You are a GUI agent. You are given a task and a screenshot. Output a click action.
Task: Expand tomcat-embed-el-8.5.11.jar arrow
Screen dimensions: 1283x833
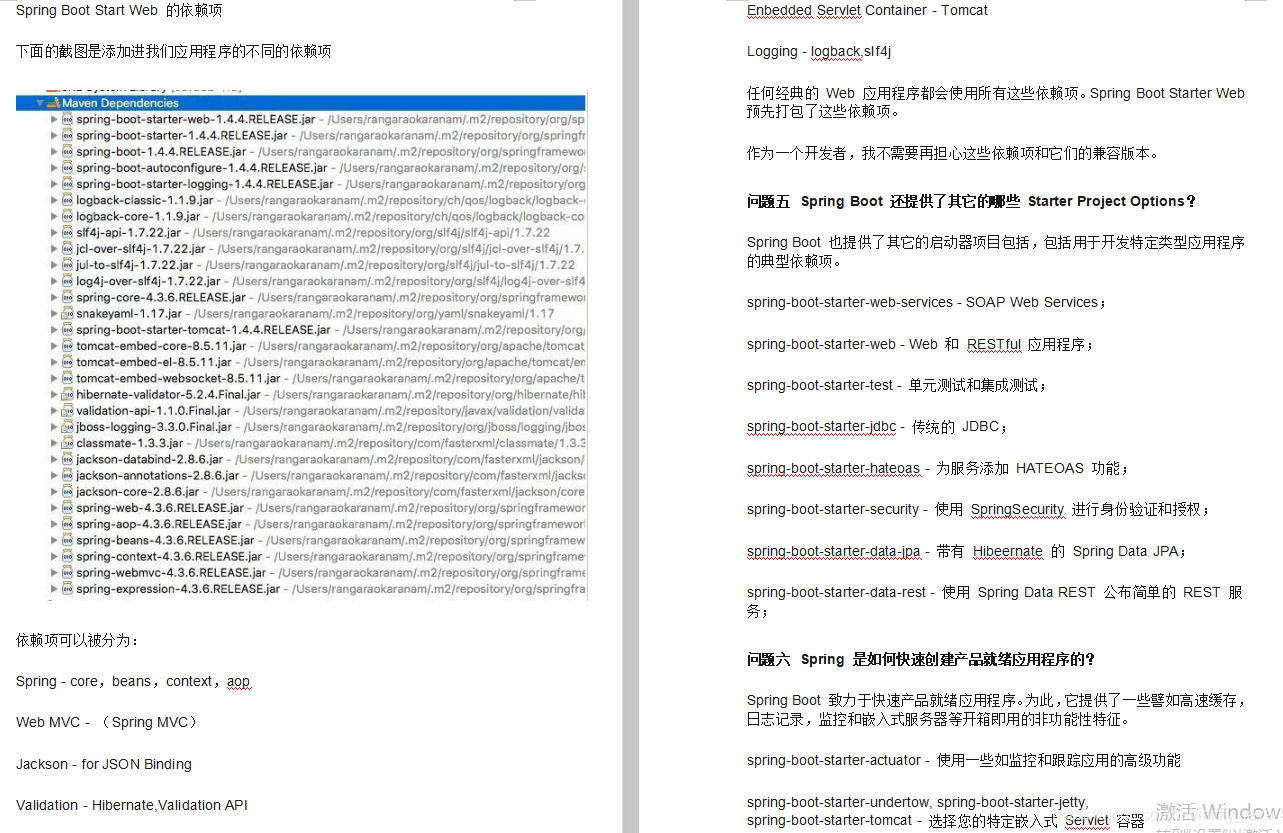54,362
